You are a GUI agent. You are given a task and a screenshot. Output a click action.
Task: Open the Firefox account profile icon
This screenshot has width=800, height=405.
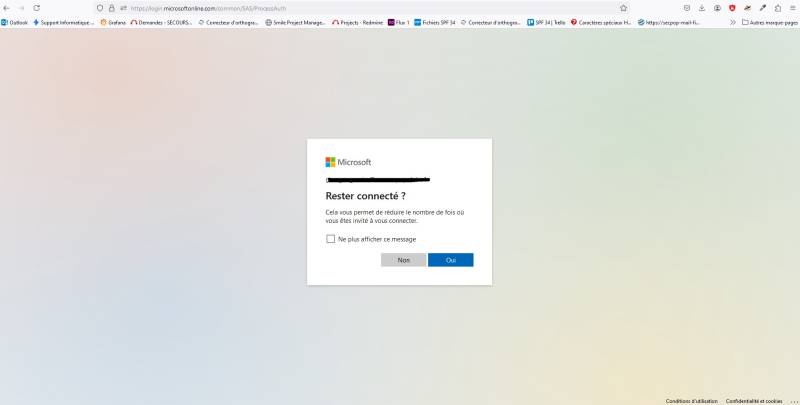point(717,8)
